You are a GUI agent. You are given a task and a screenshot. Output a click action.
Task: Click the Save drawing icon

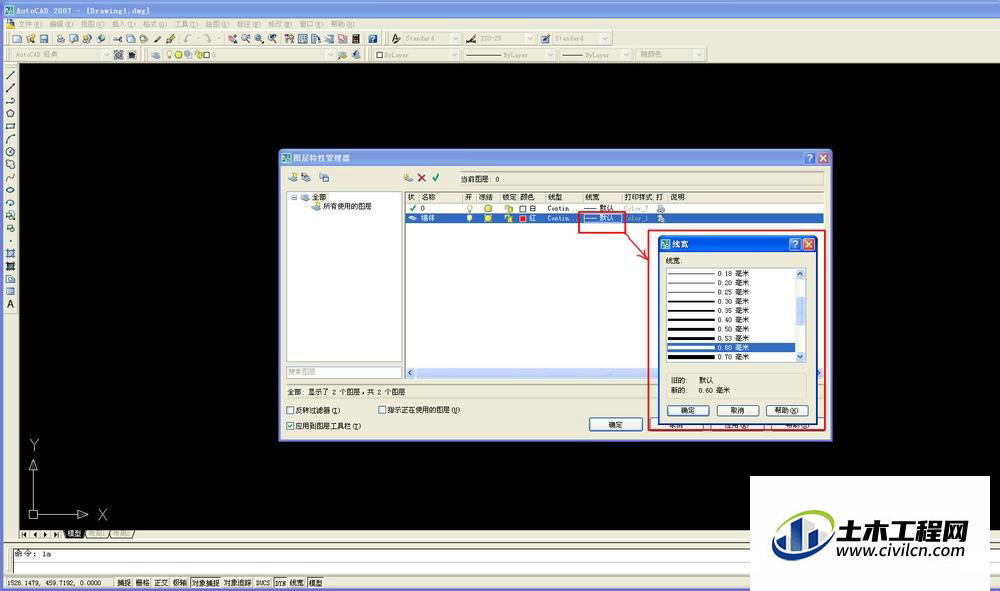44,39
